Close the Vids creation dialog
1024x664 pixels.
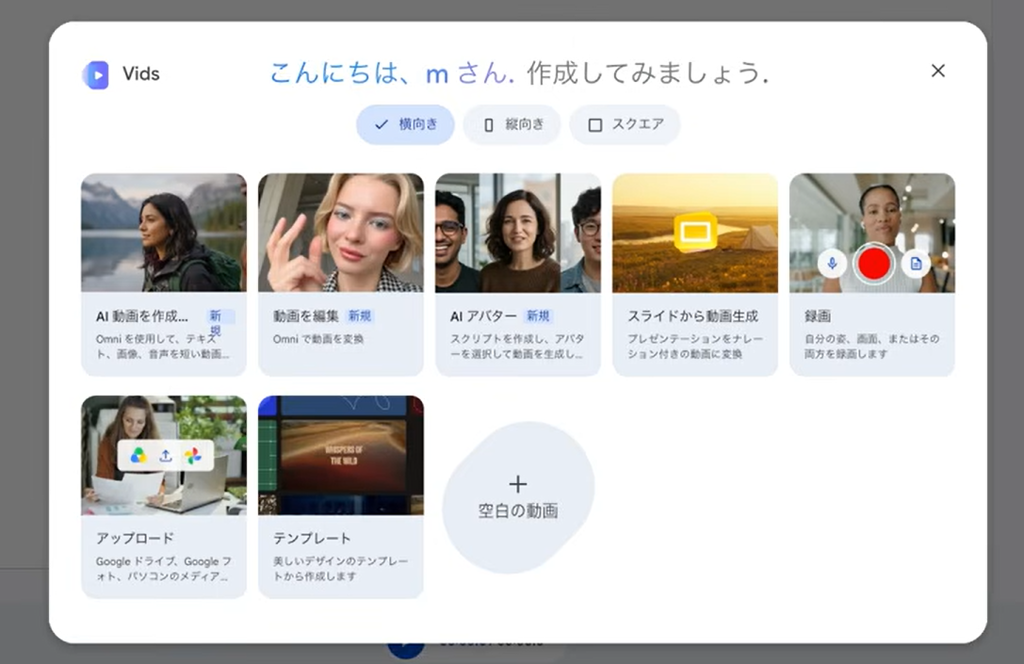pyautogui.click(x=938, y=71)
